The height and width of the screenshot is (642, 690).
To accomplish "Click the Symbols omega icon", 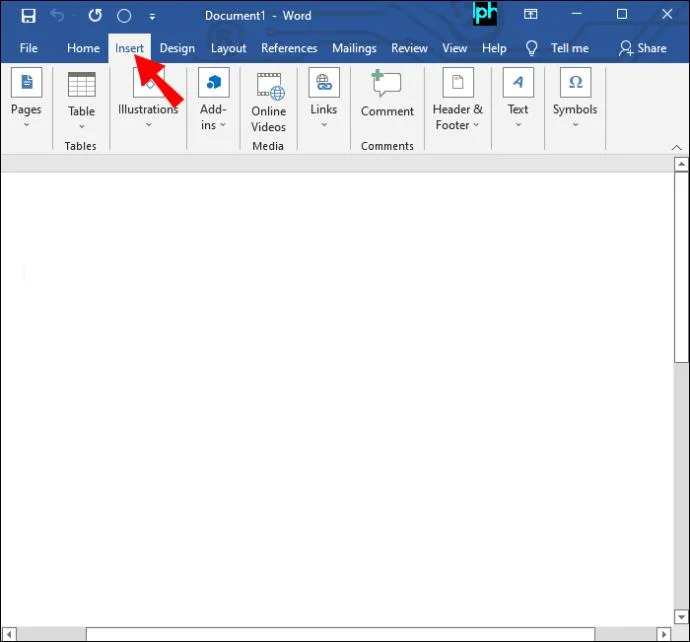I will click(x=576, y=82).
